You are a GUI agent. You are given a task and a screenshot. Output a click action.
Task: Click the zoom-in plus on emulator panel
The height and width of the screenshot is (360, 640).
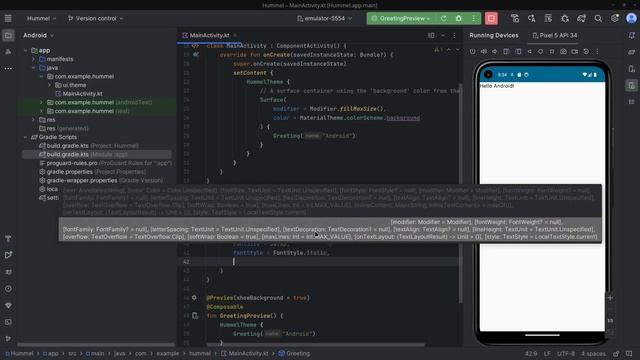610,298
